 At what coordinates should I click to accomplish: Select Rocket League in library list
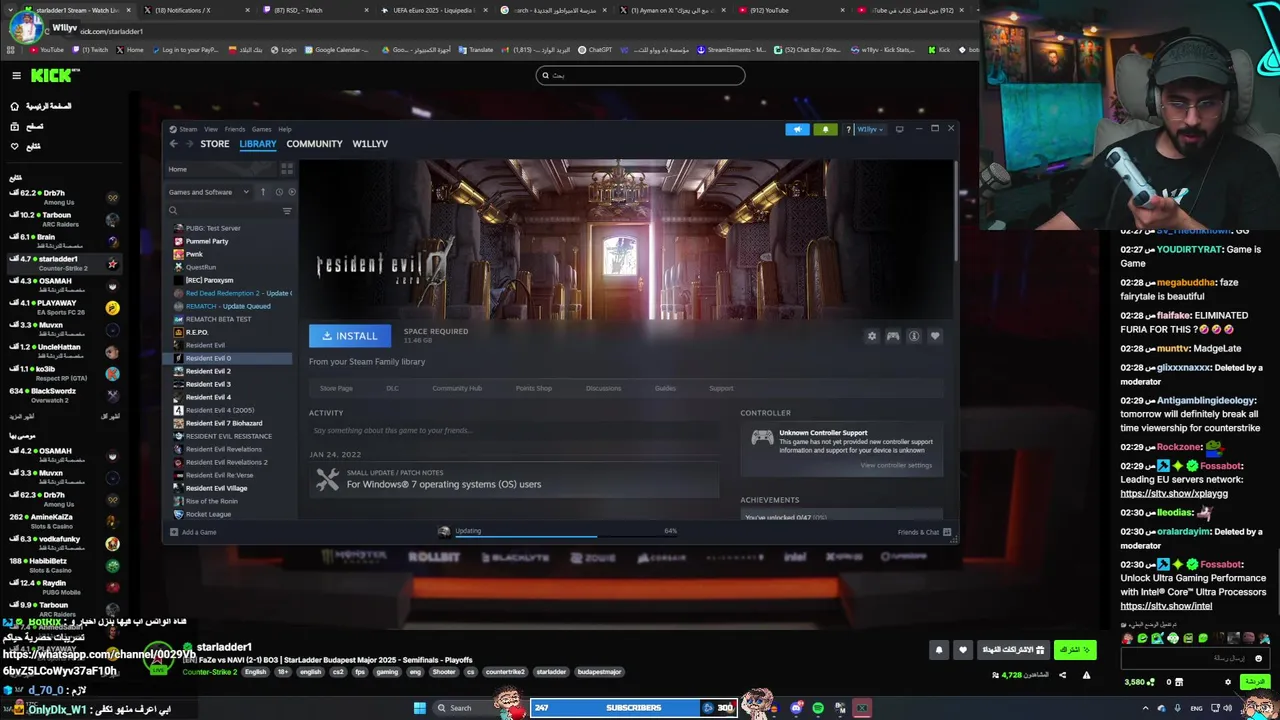tap(208, 514)
